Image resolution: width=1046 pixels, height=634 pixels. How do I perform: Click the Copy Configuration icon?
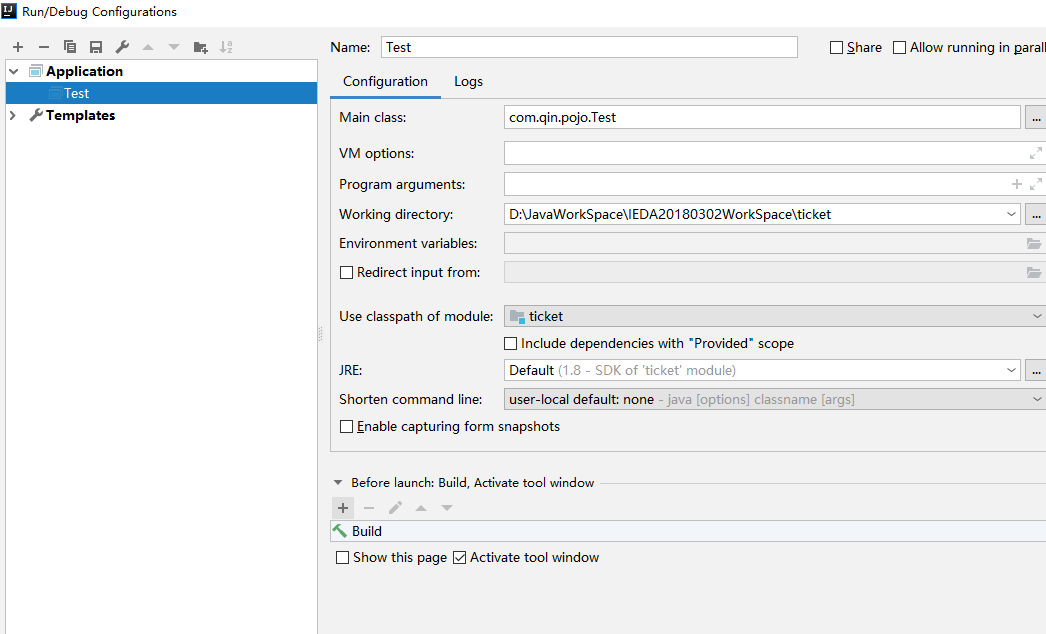tap(70, 47)
